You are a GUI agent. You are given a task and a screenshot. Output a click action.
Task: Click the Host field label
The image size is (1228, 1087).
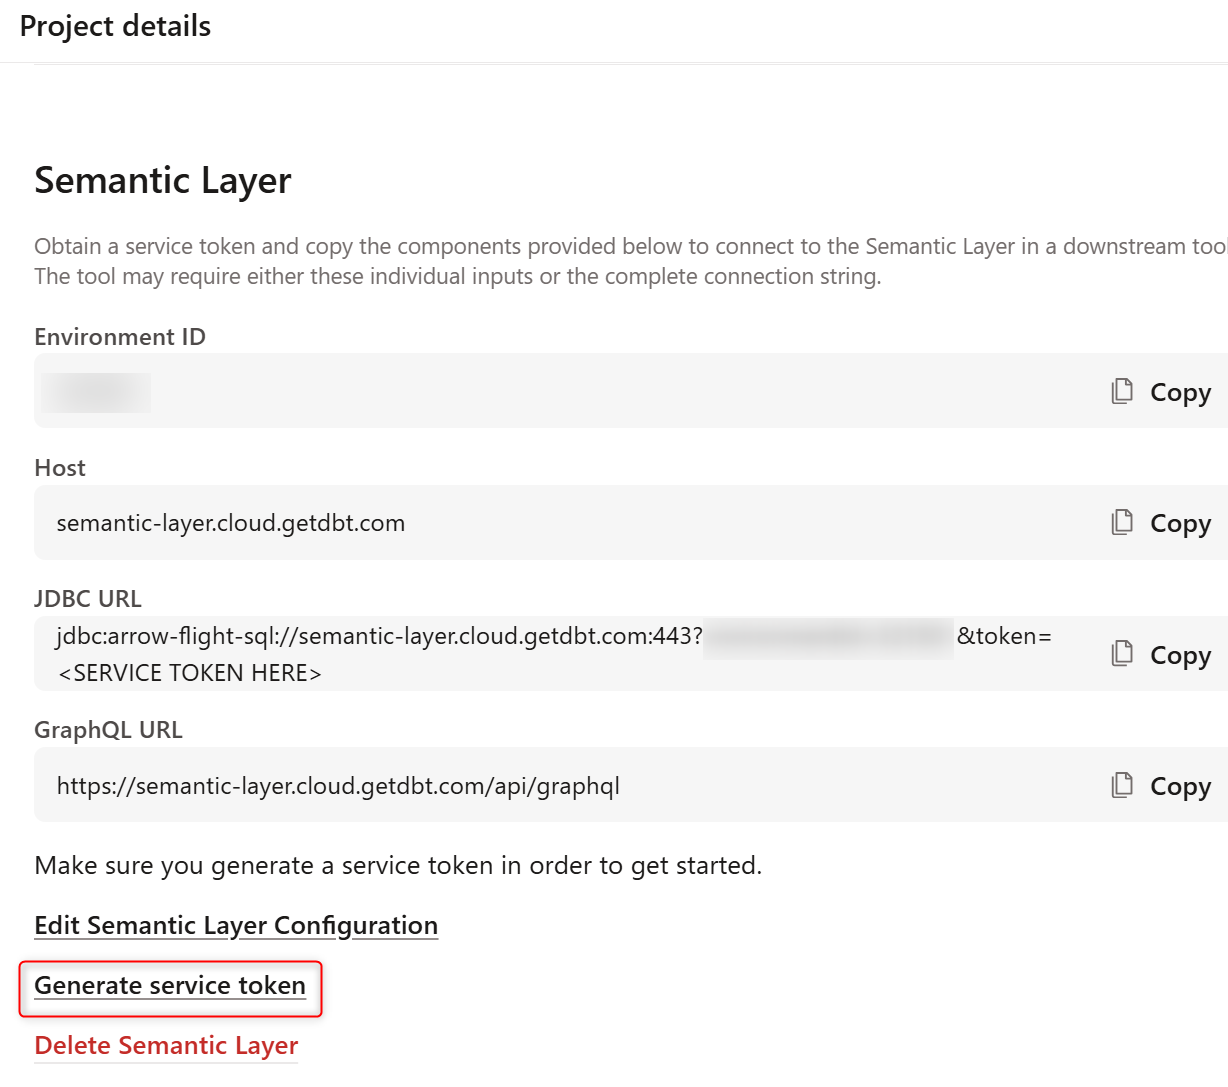(x=60, y=468)
